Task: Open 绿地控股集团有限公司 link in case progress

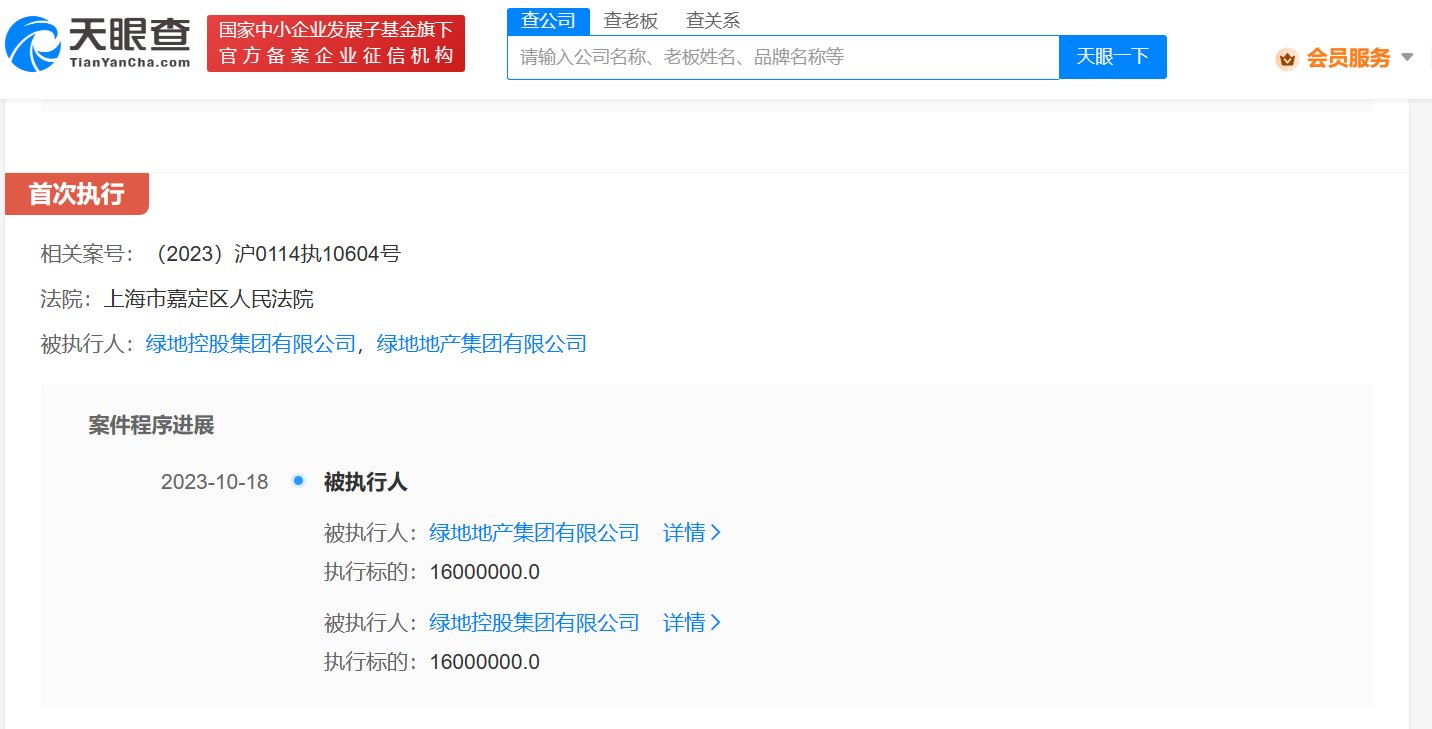Action: [534, 623]
